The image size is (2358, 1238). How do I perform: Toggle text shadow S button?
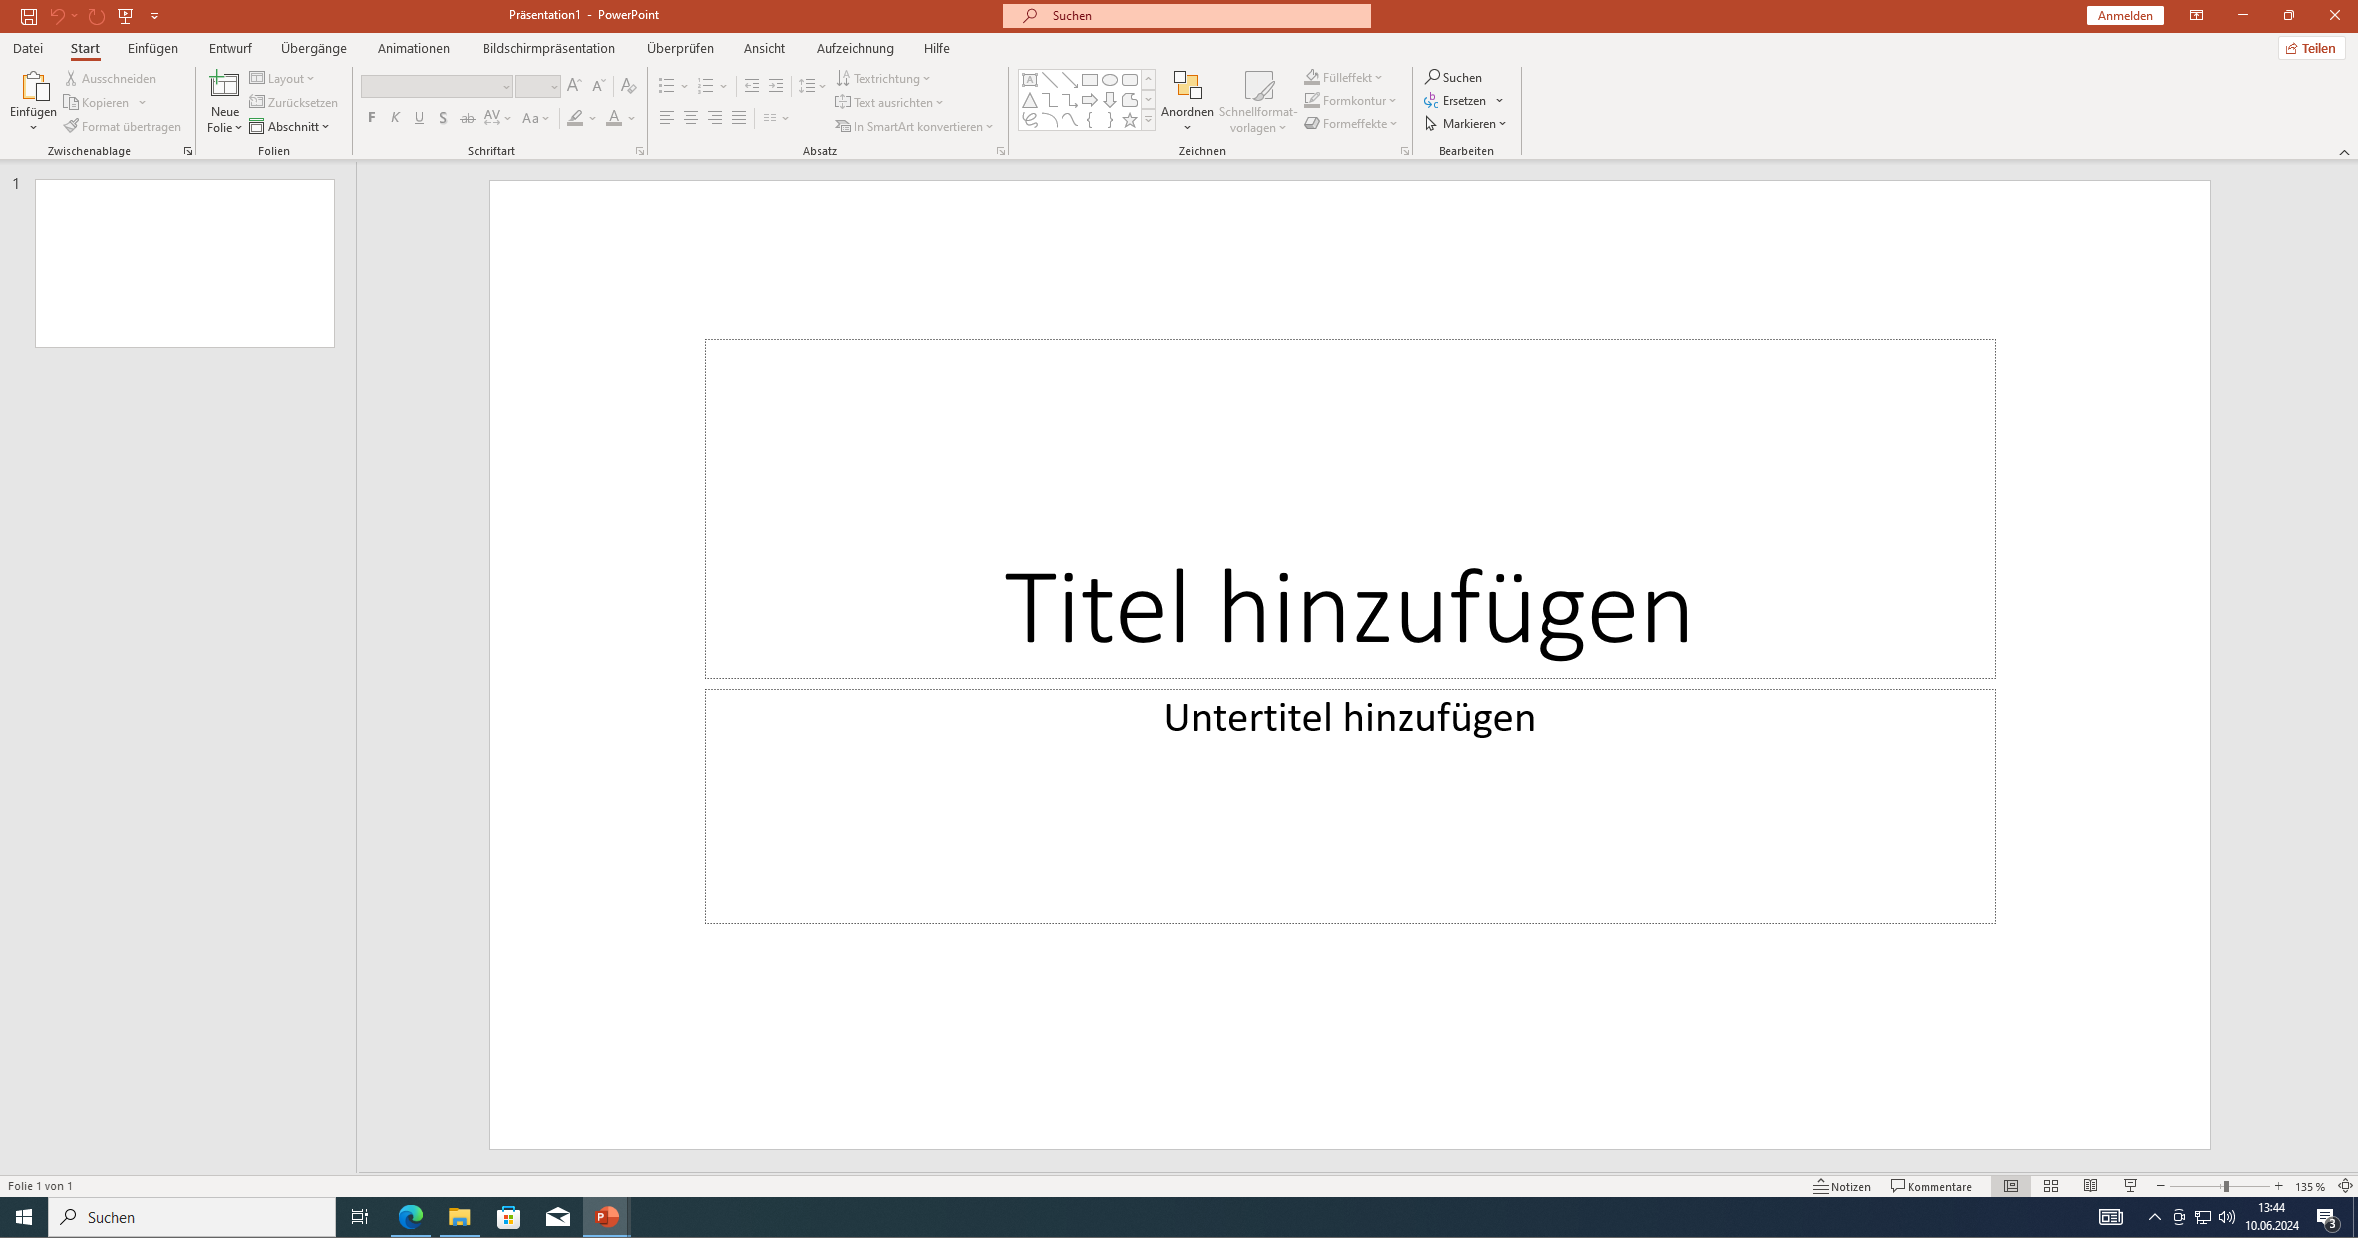444,118
